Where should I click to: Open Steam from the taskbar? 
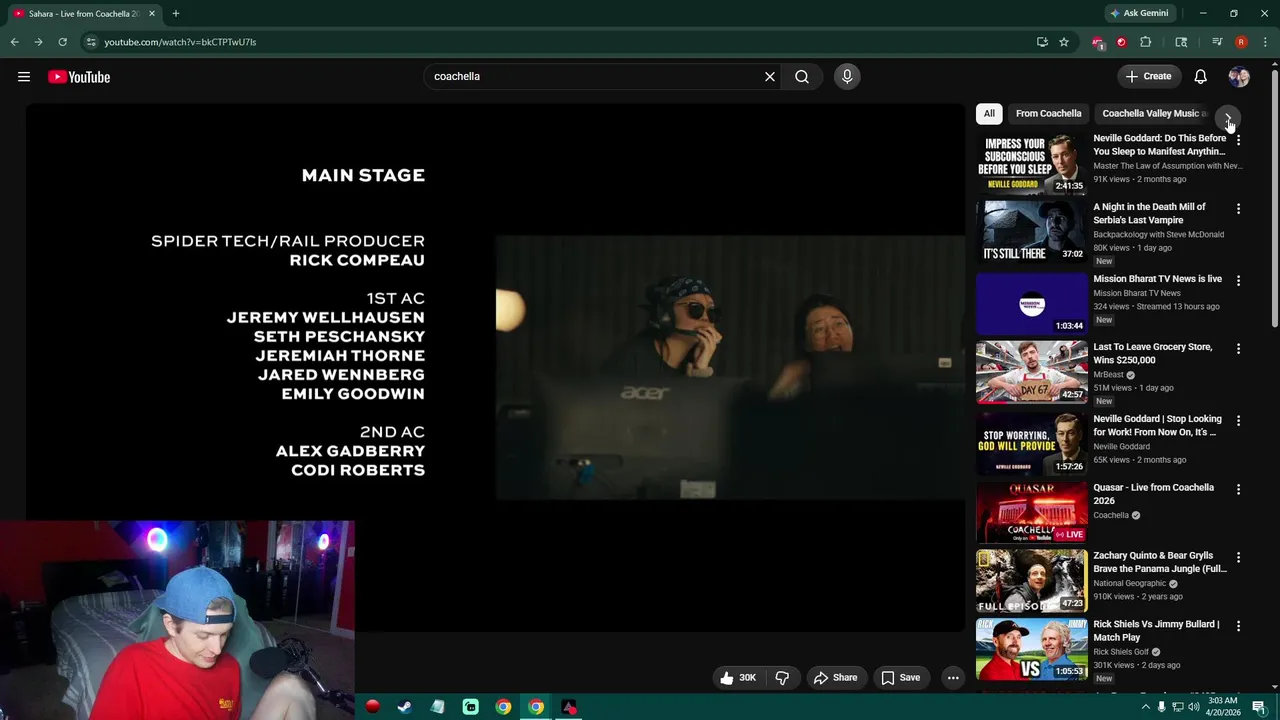click(x=404, y=707)
